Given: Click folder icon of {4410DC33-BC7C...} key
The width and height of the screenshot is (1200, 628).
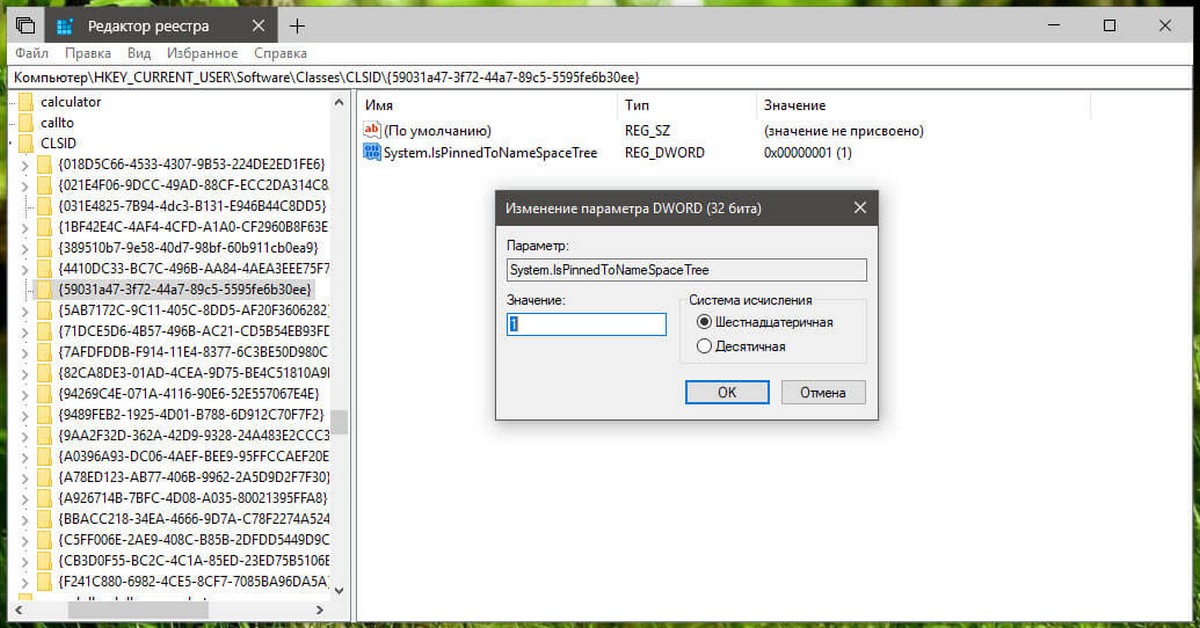Looking at the screenshot, I should (44, 268).
